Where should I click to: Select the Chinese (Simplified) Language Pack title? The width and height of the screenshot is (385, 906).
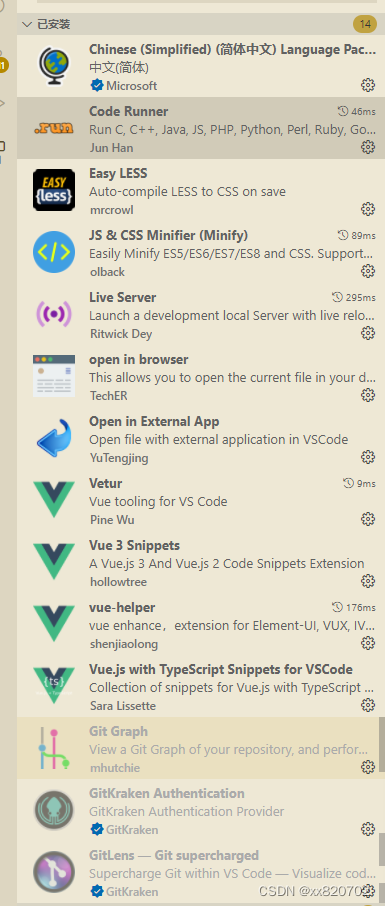[232, 50]
